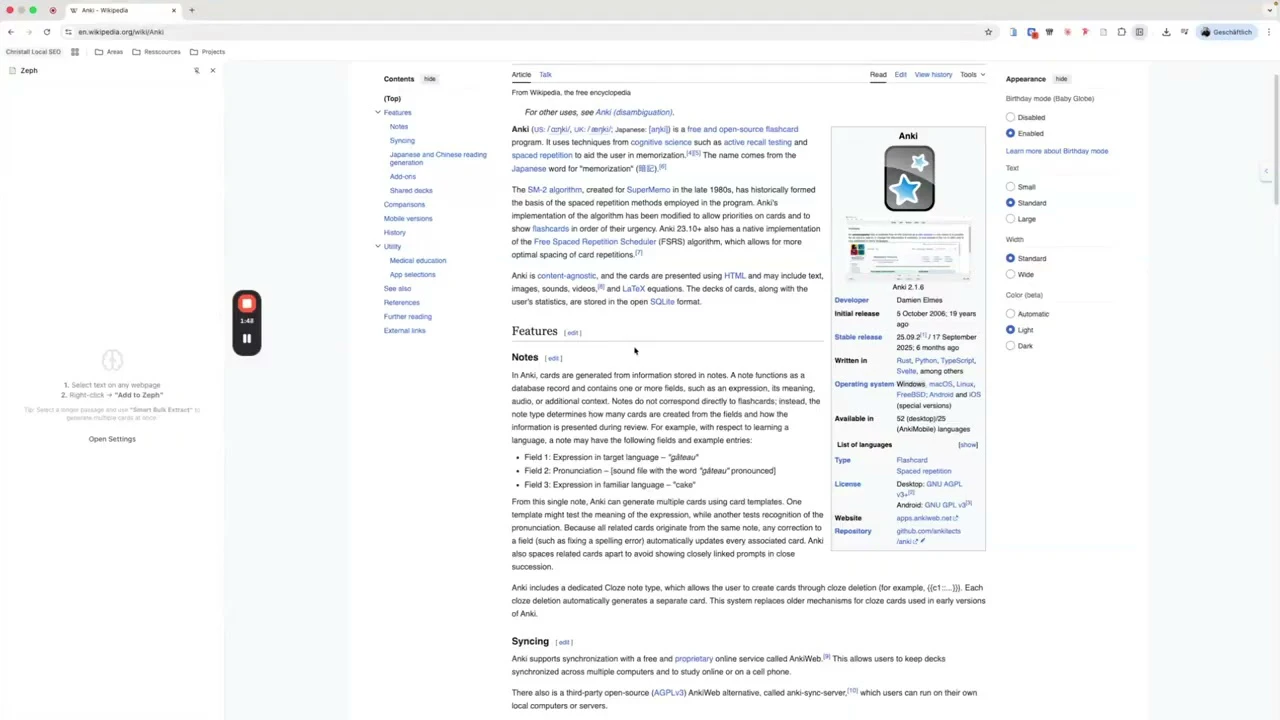Open a new browser tab
This screenshot has width=1280, height=720.
click(192, 10)
